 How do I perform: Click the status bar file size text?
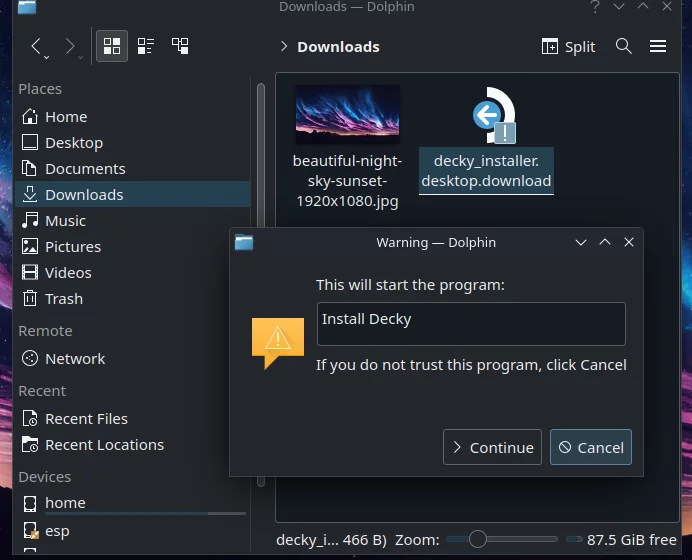pos(331,540)
